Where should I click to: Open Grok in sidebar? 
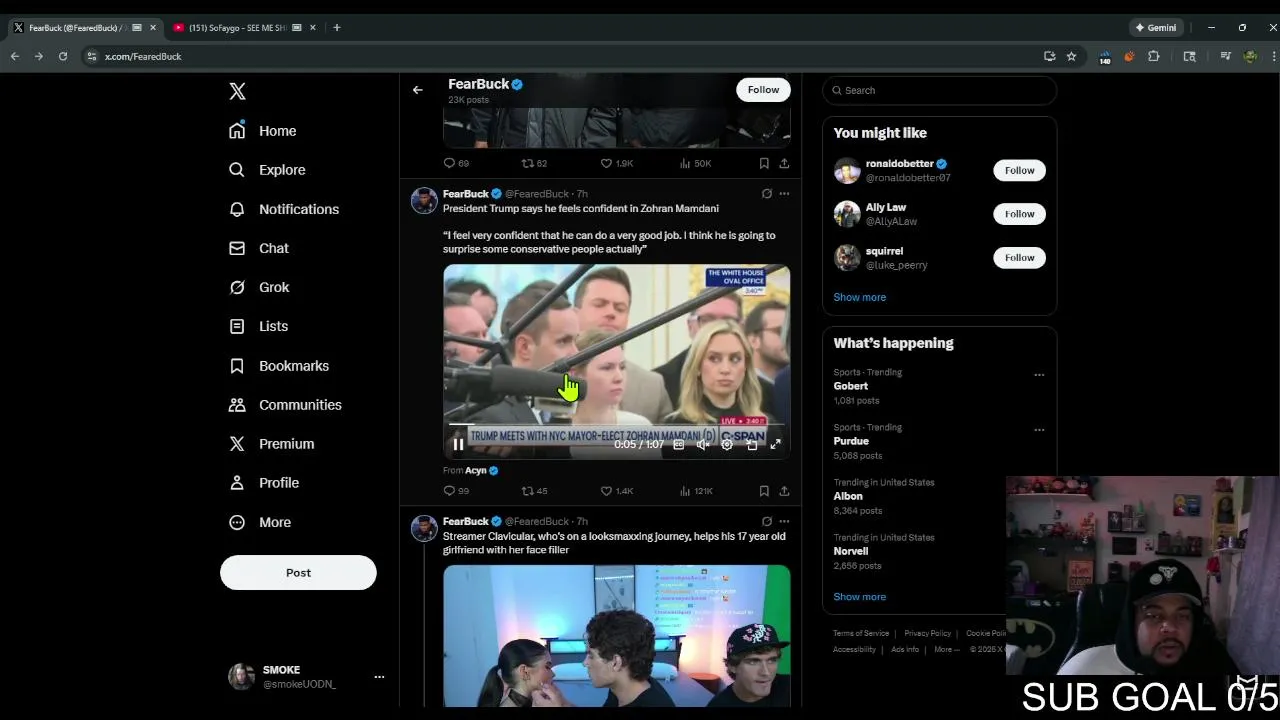259,287
